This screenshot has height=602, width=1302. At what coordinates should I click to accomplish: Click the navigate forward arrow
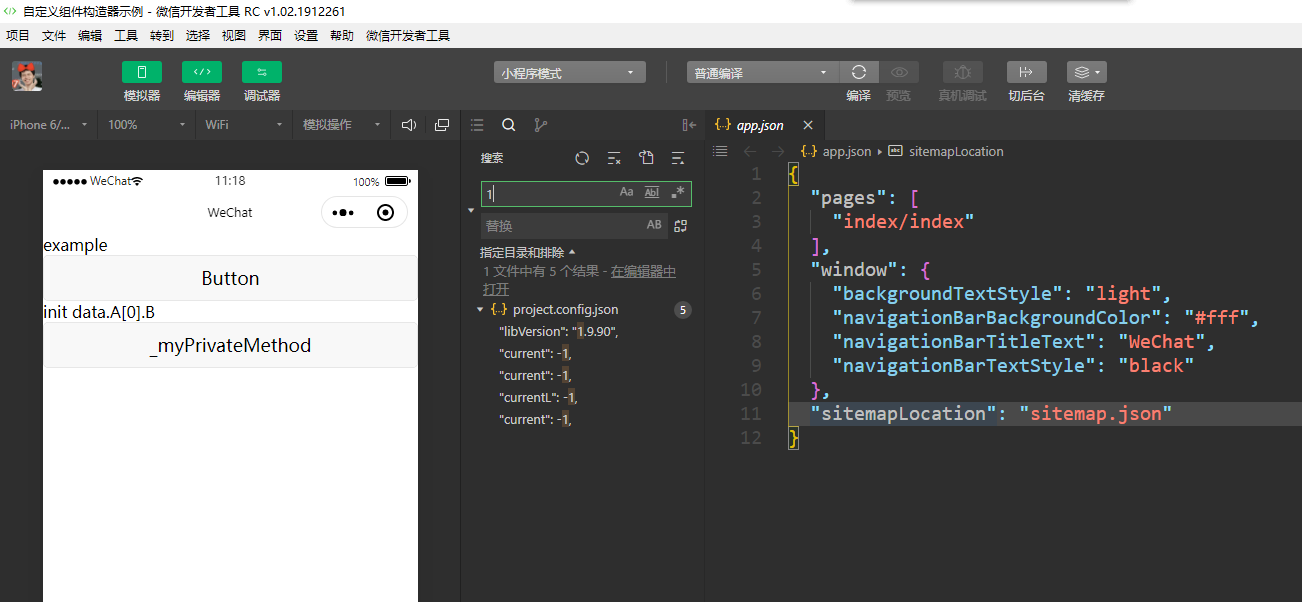(778, 151)
